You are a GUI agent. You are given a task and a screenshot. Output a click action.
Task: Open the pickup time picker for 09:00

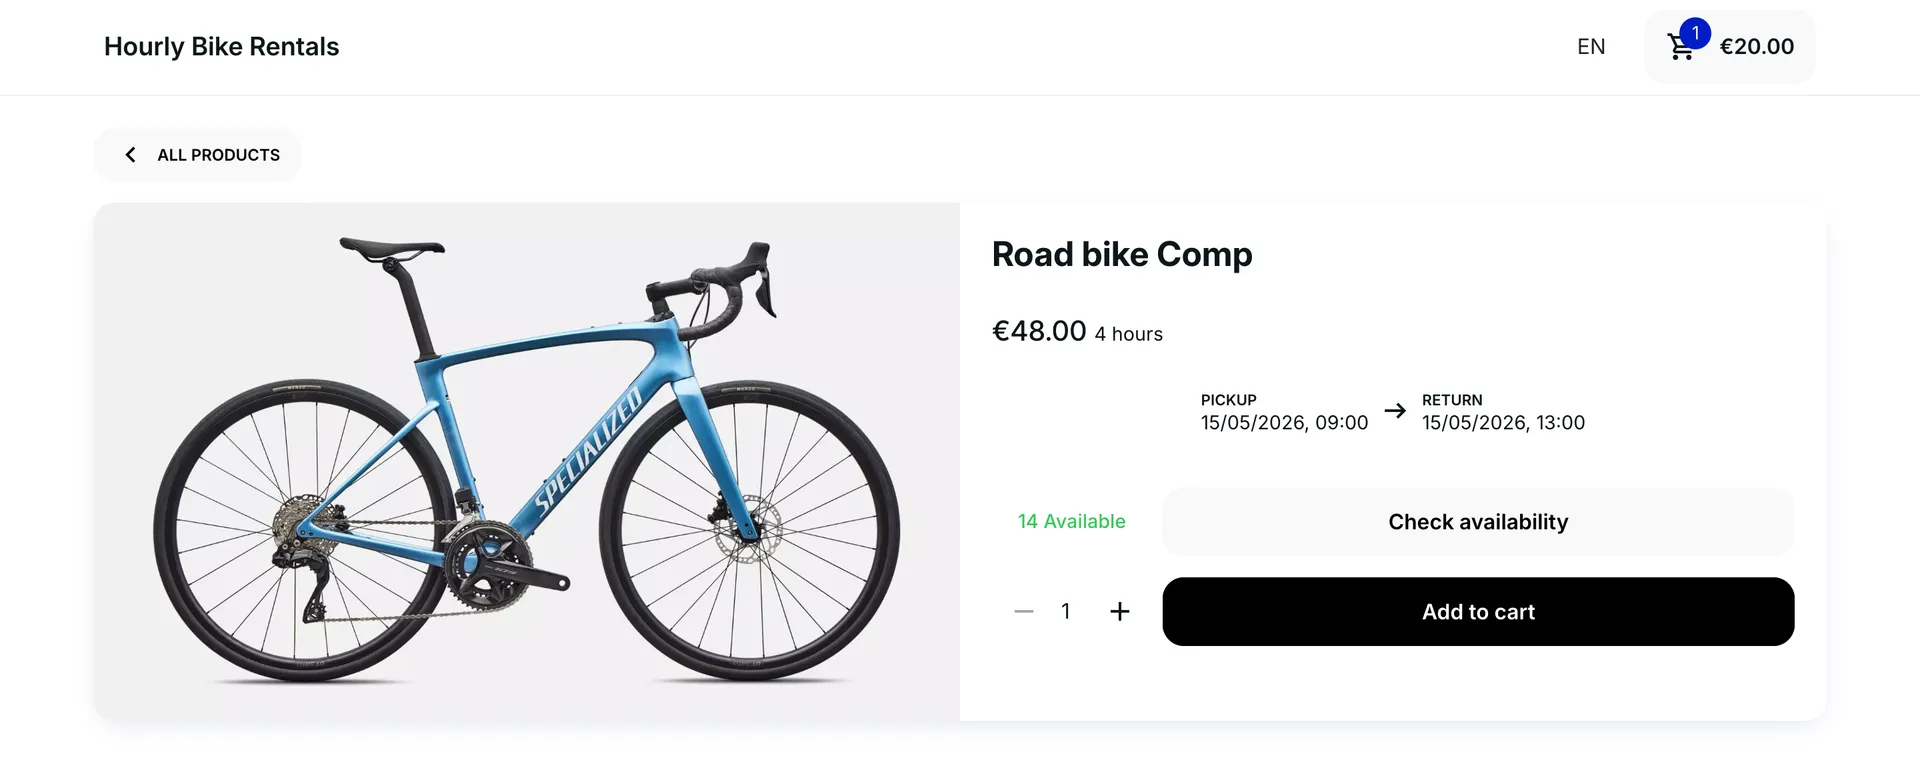pos(1340,422)
